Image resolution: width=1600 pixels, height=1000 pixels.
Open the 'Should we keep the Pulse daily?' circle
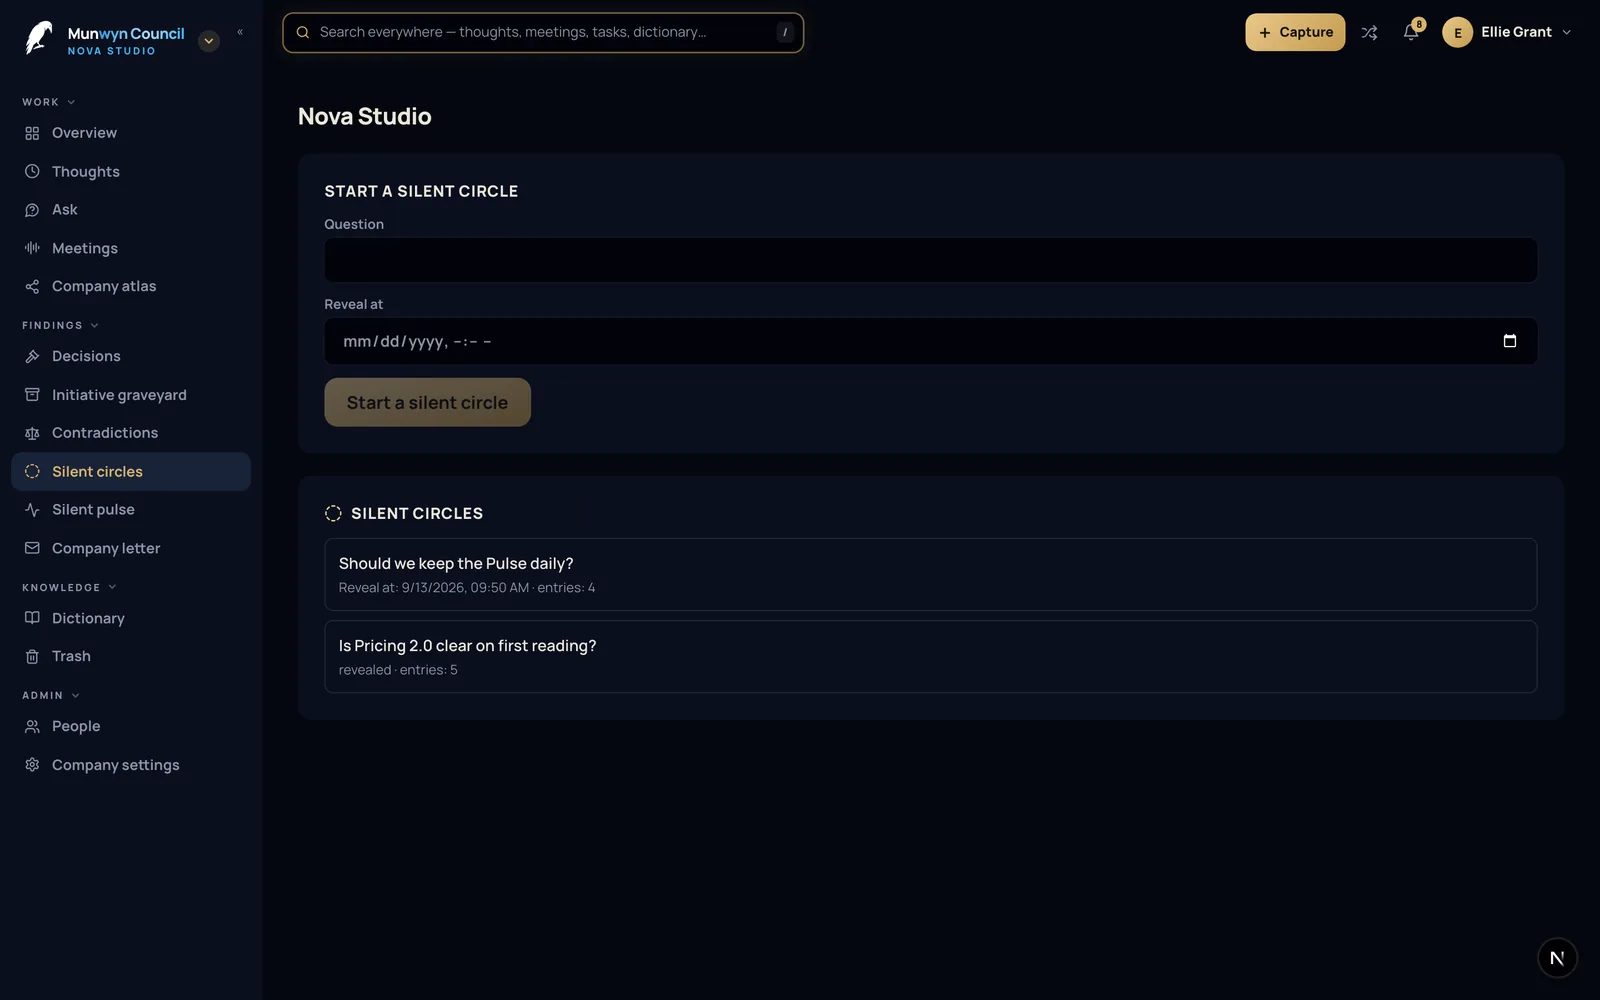(930, 574)
